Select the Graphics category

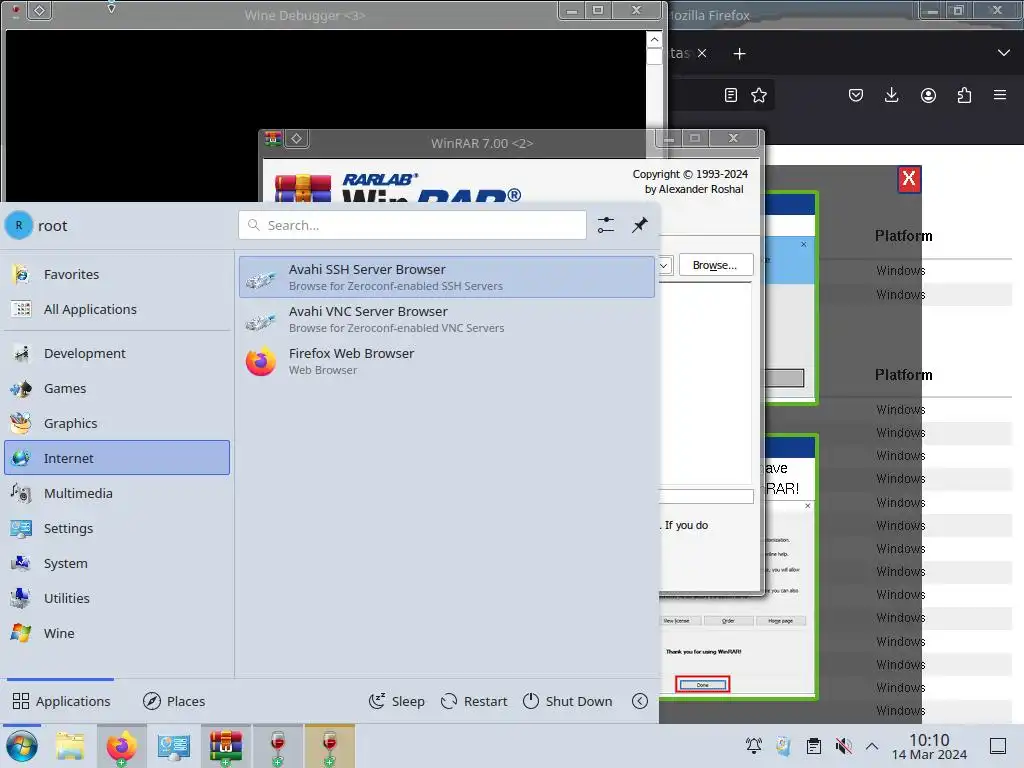(x=117, y=423)
